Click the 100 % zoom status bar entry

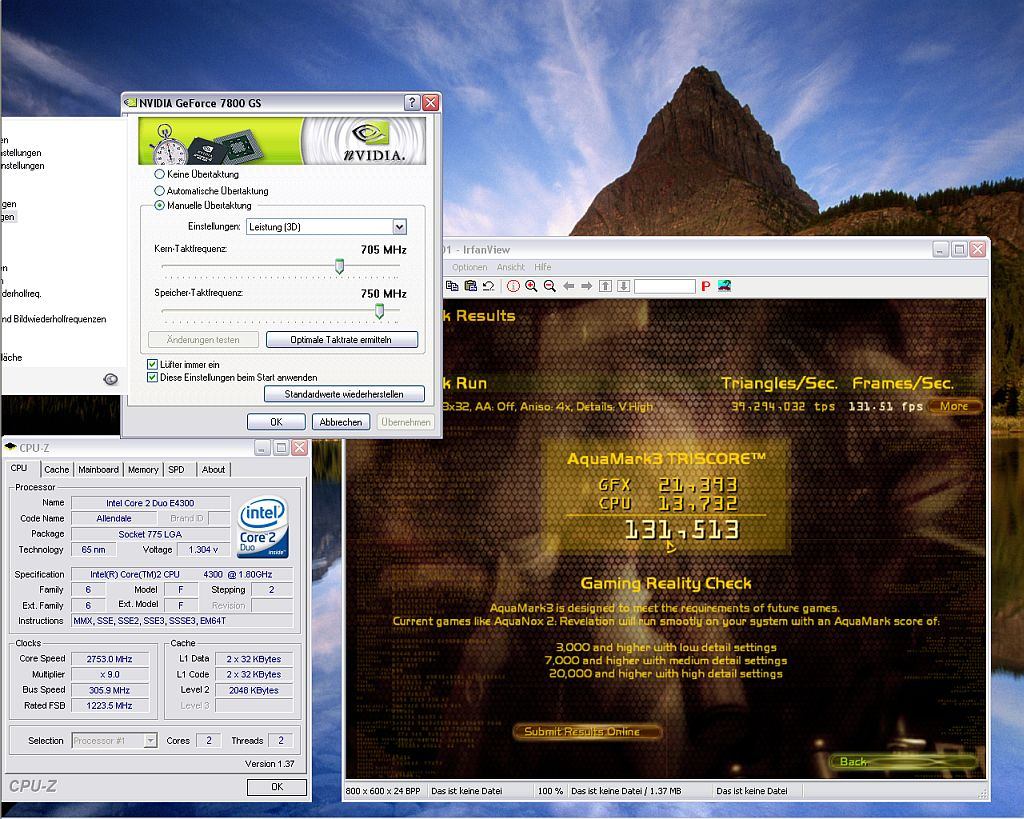click(550, 791)
